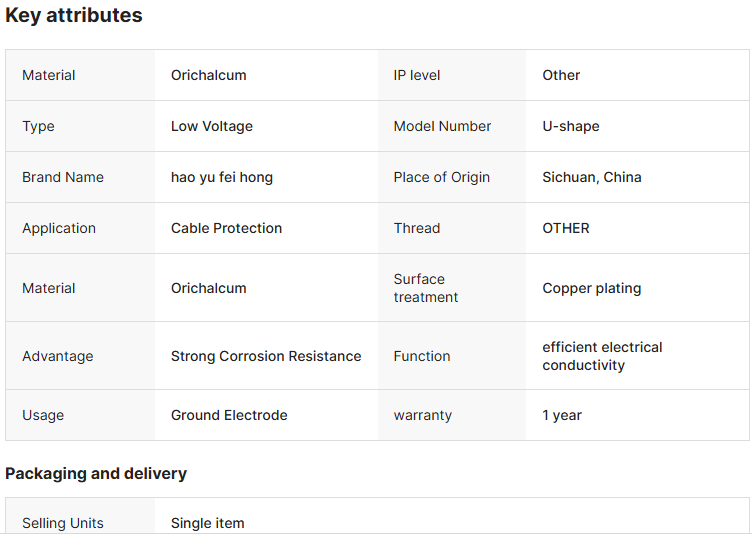Select the U-shape model number value
This screenshot has width=752, height=534.
click(x=571, y=126)
